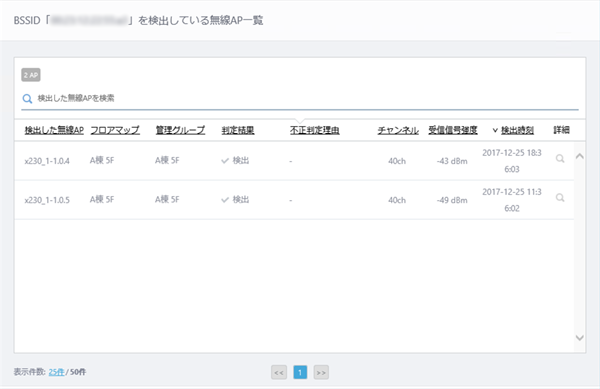Click timestamp 2017-12-25 11:36:02

(x=512, y=200)
